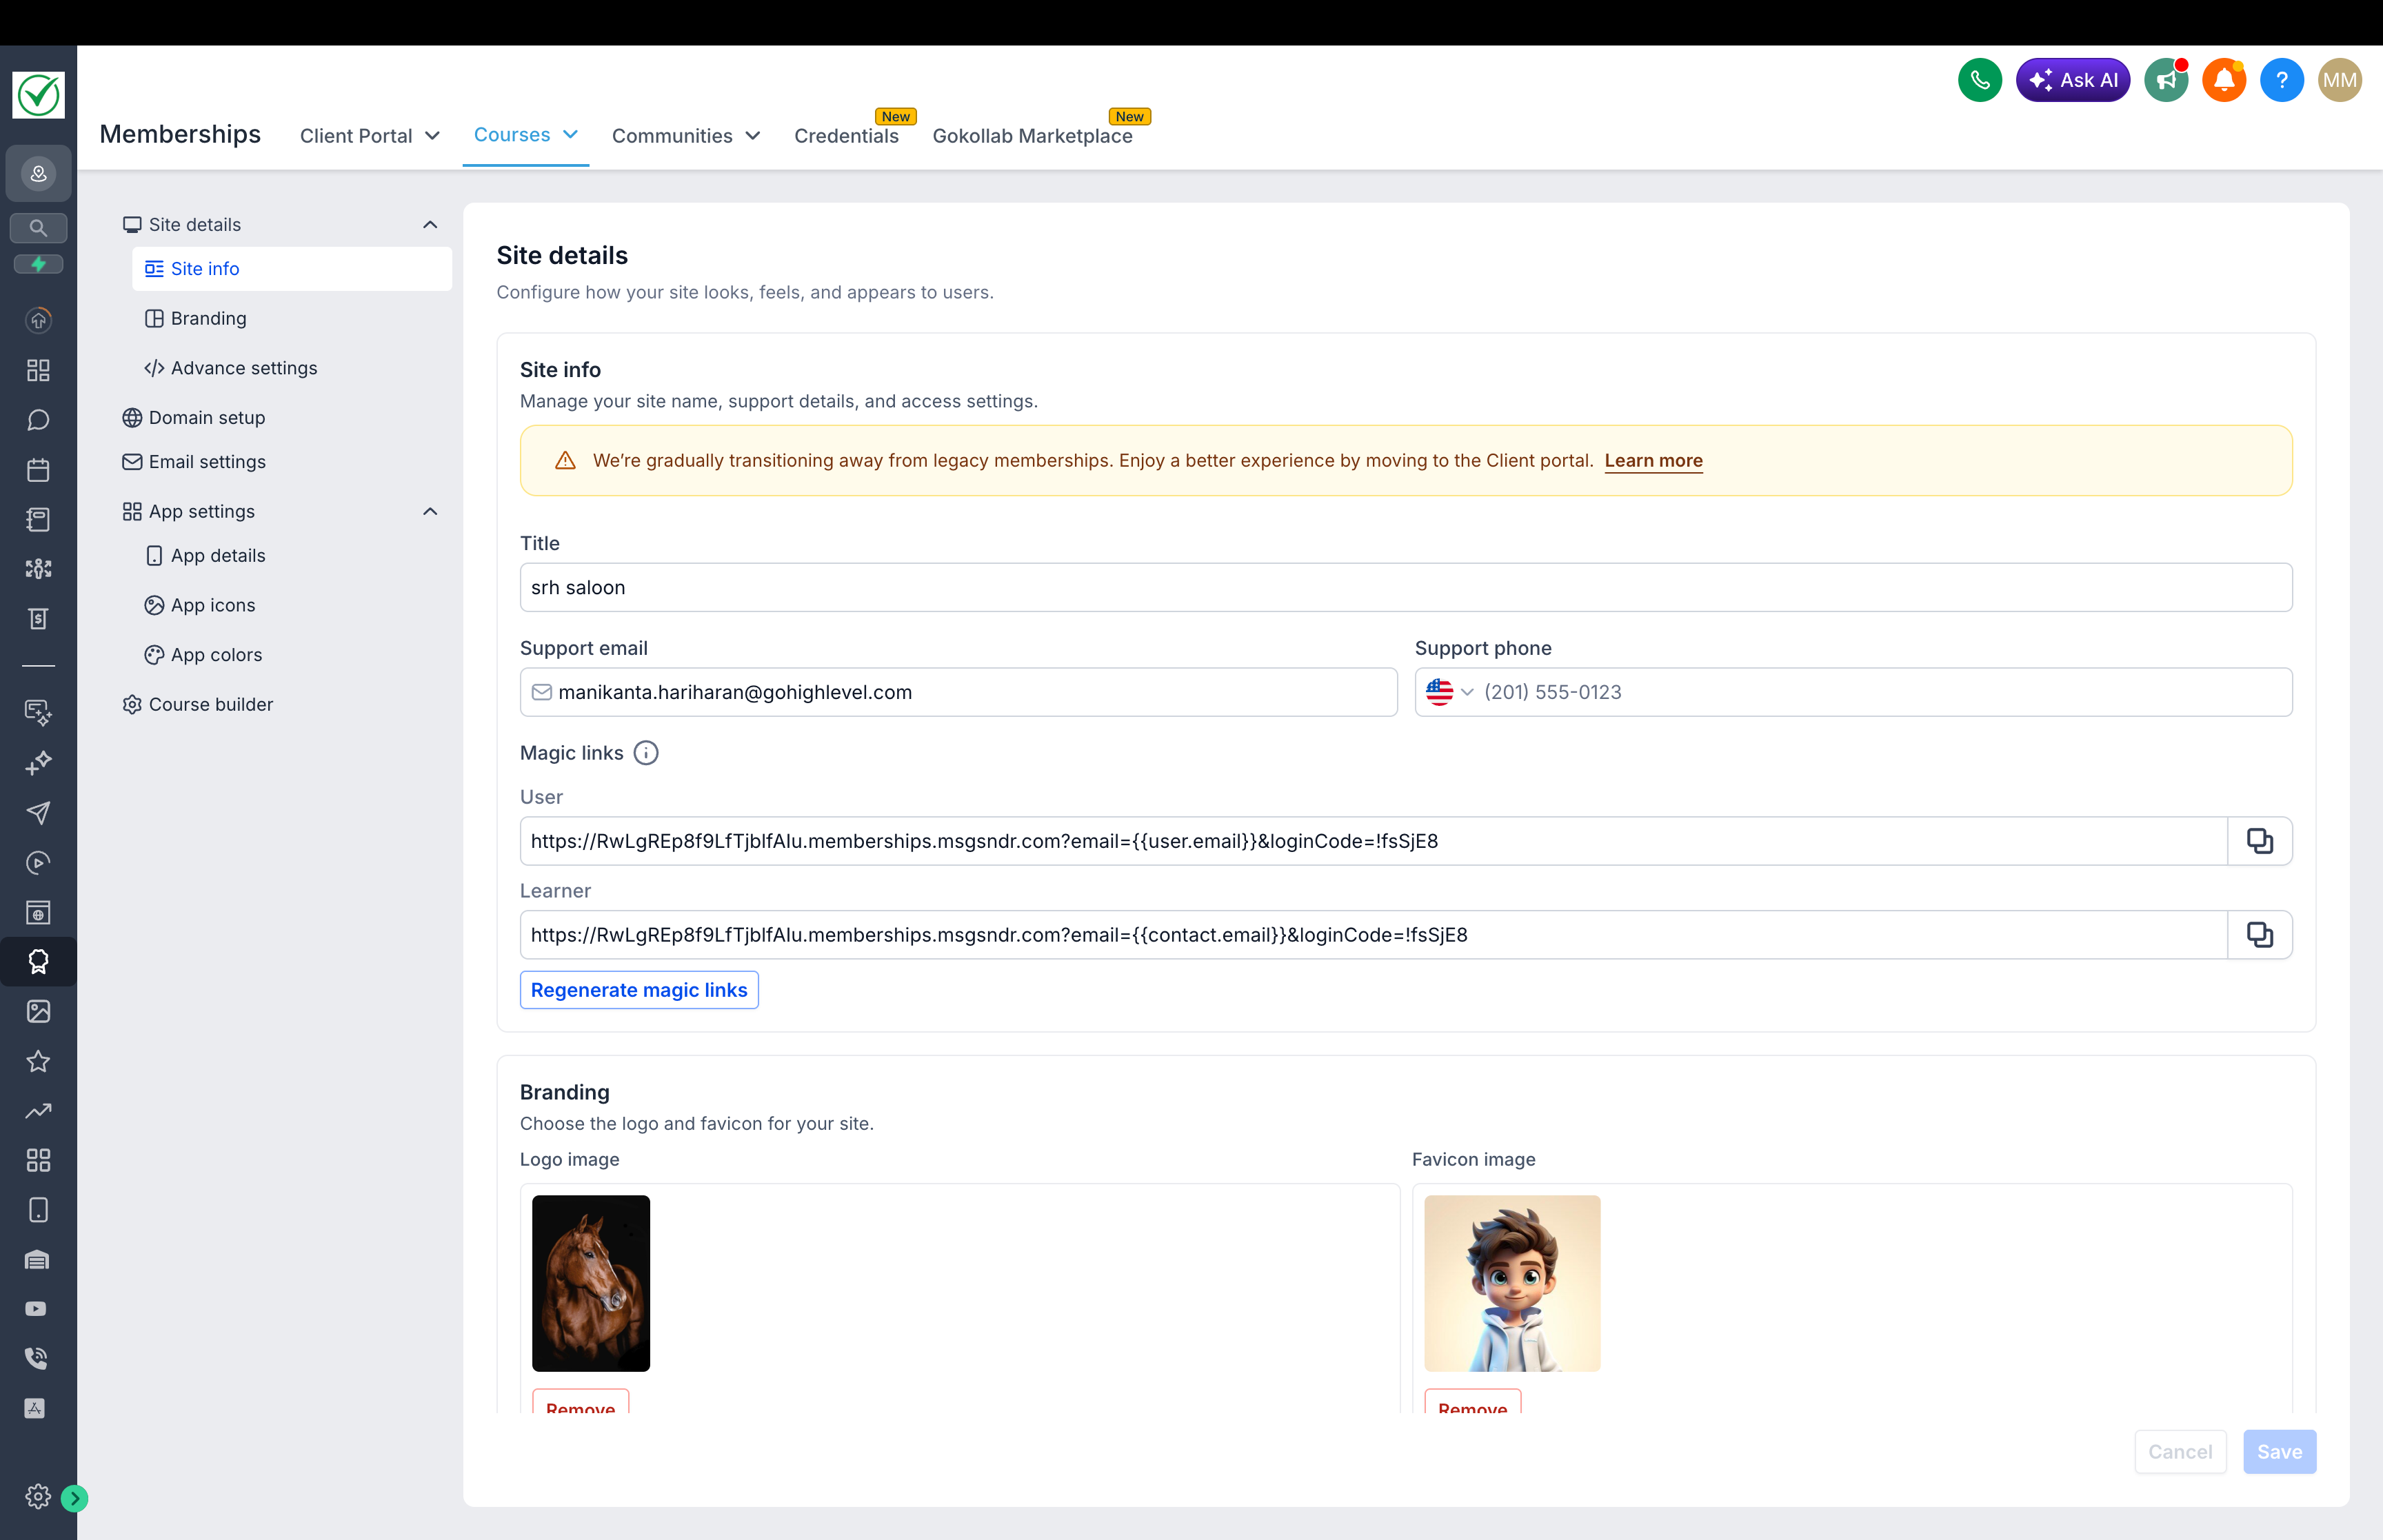Open the green phone dialer icon

[1979, 80]
